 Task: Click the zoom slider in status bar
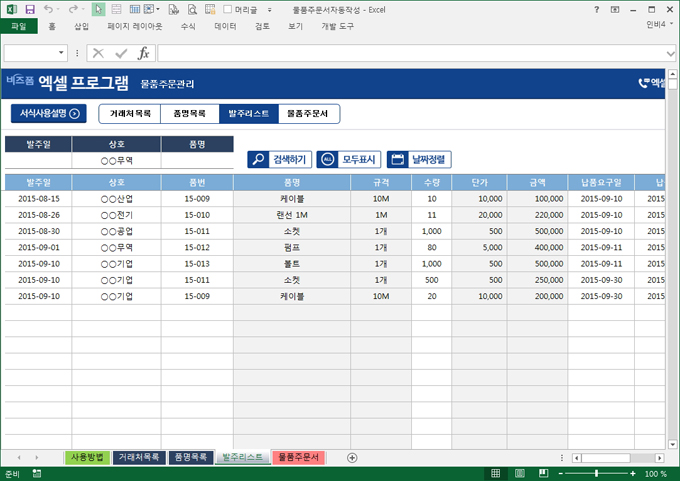coord(597,474)
